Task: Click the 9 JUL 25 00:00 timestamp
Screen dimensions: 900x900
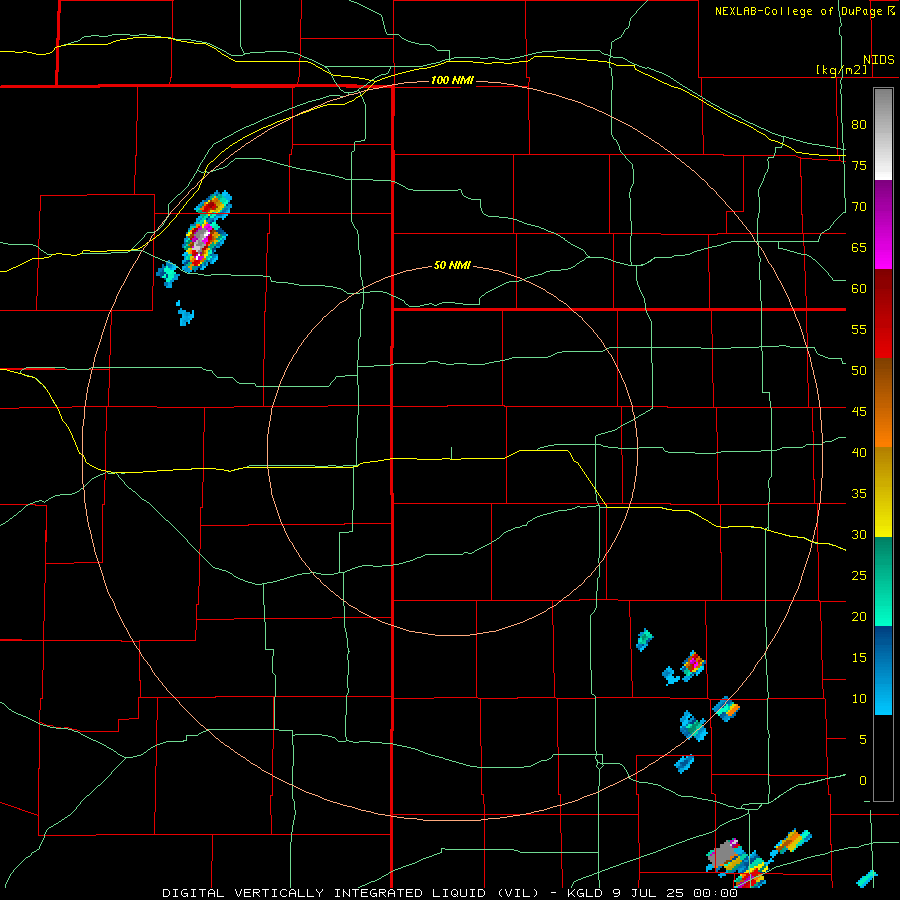Action: pos(677,893)
